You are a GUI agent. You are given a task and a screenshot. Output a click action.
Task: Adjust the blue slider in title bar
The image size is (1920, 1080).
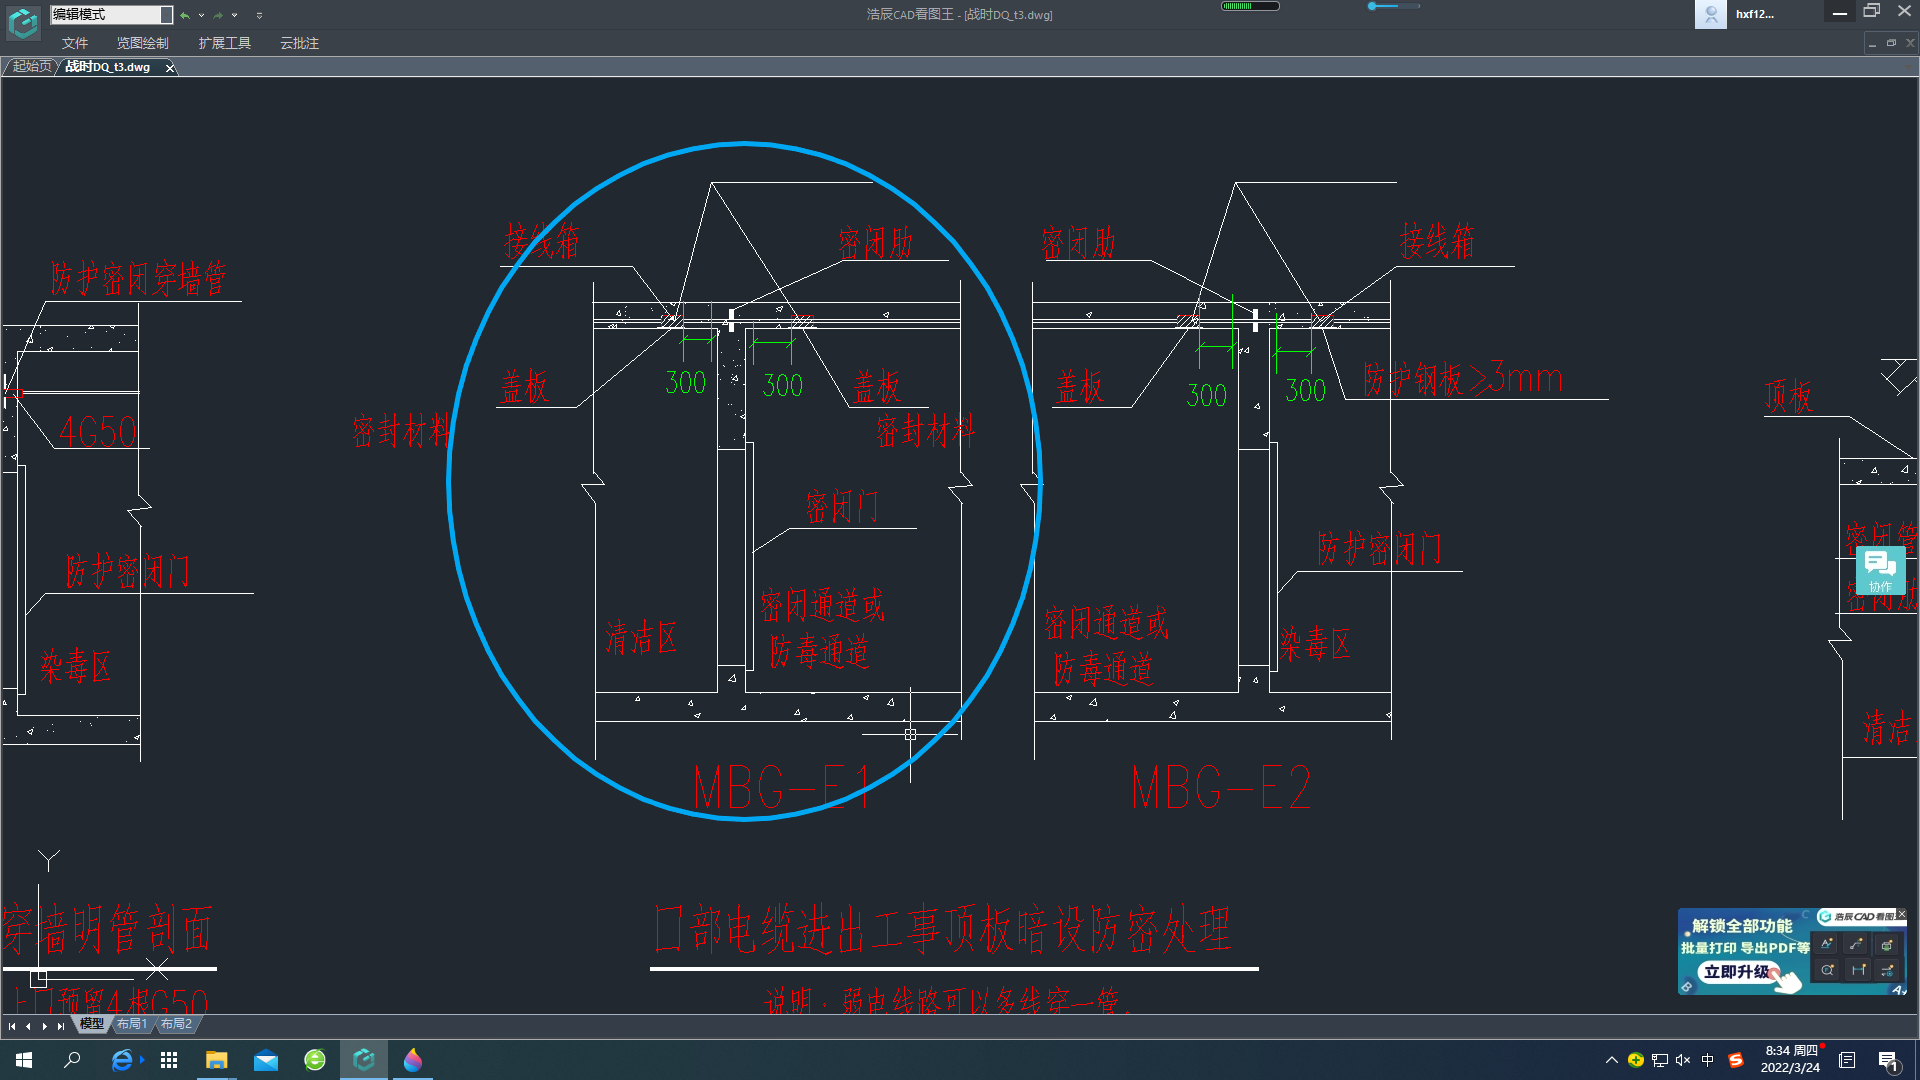1393,6
